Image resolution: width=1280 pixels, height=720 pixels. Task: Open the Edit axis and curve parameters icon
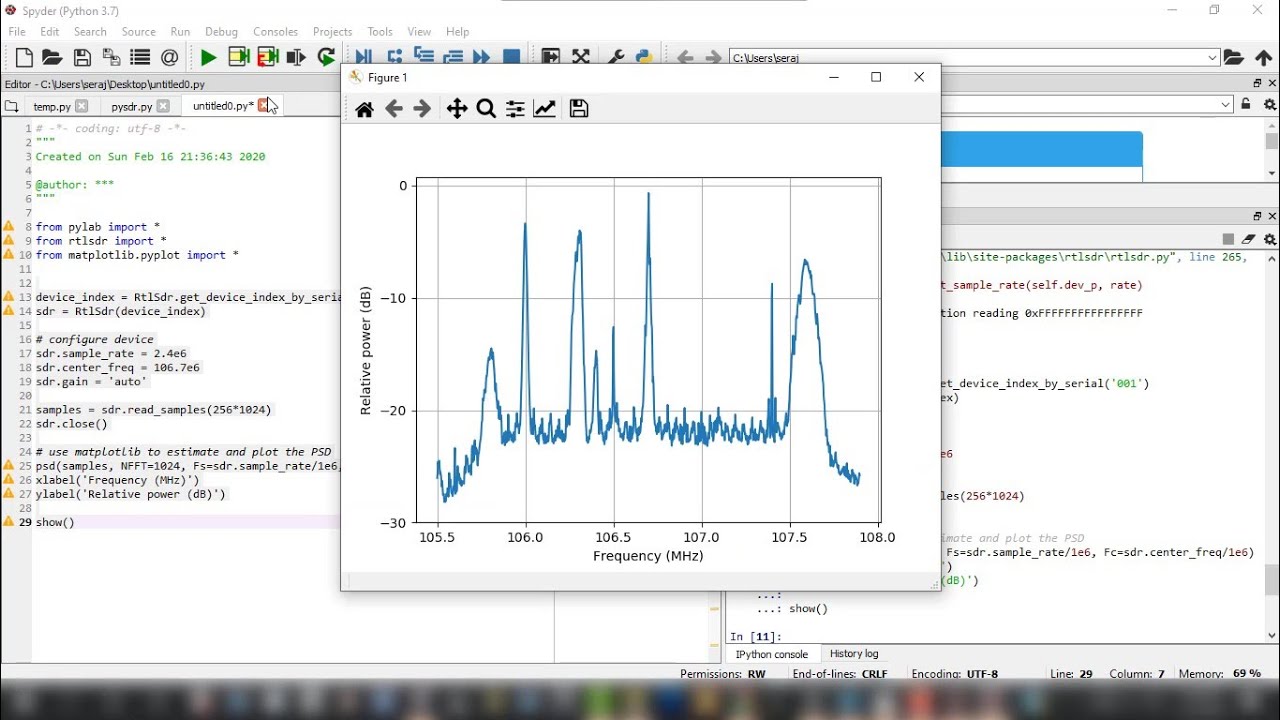tap(545, 109)
